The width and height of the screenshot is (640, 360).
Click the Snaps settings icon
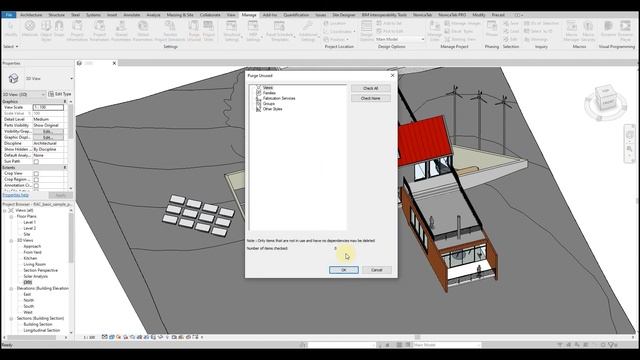coord(59,27)
